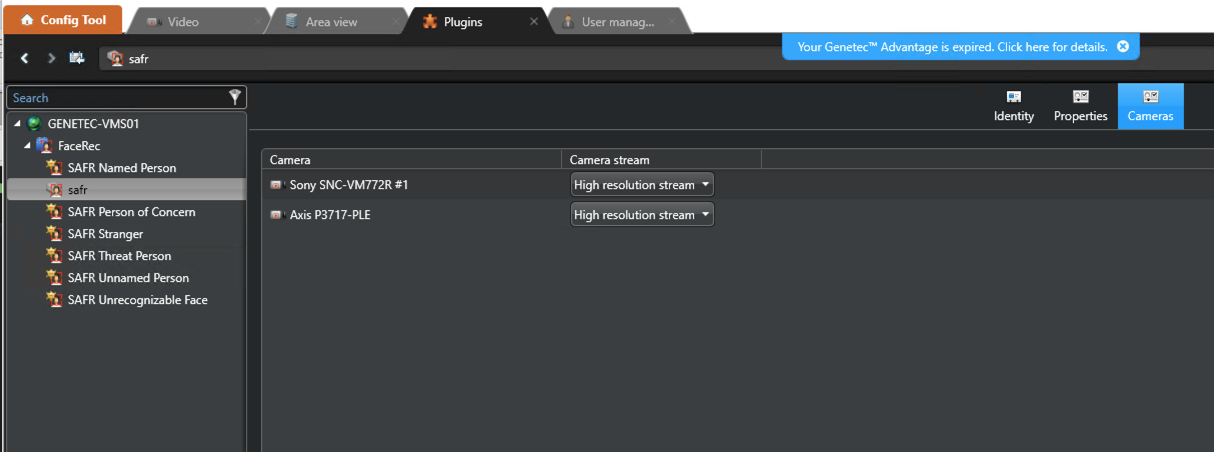Close the Plugins tab
Image resolution: width=1214 pixels, height=452 pixels.
click(x=534, y=21)
